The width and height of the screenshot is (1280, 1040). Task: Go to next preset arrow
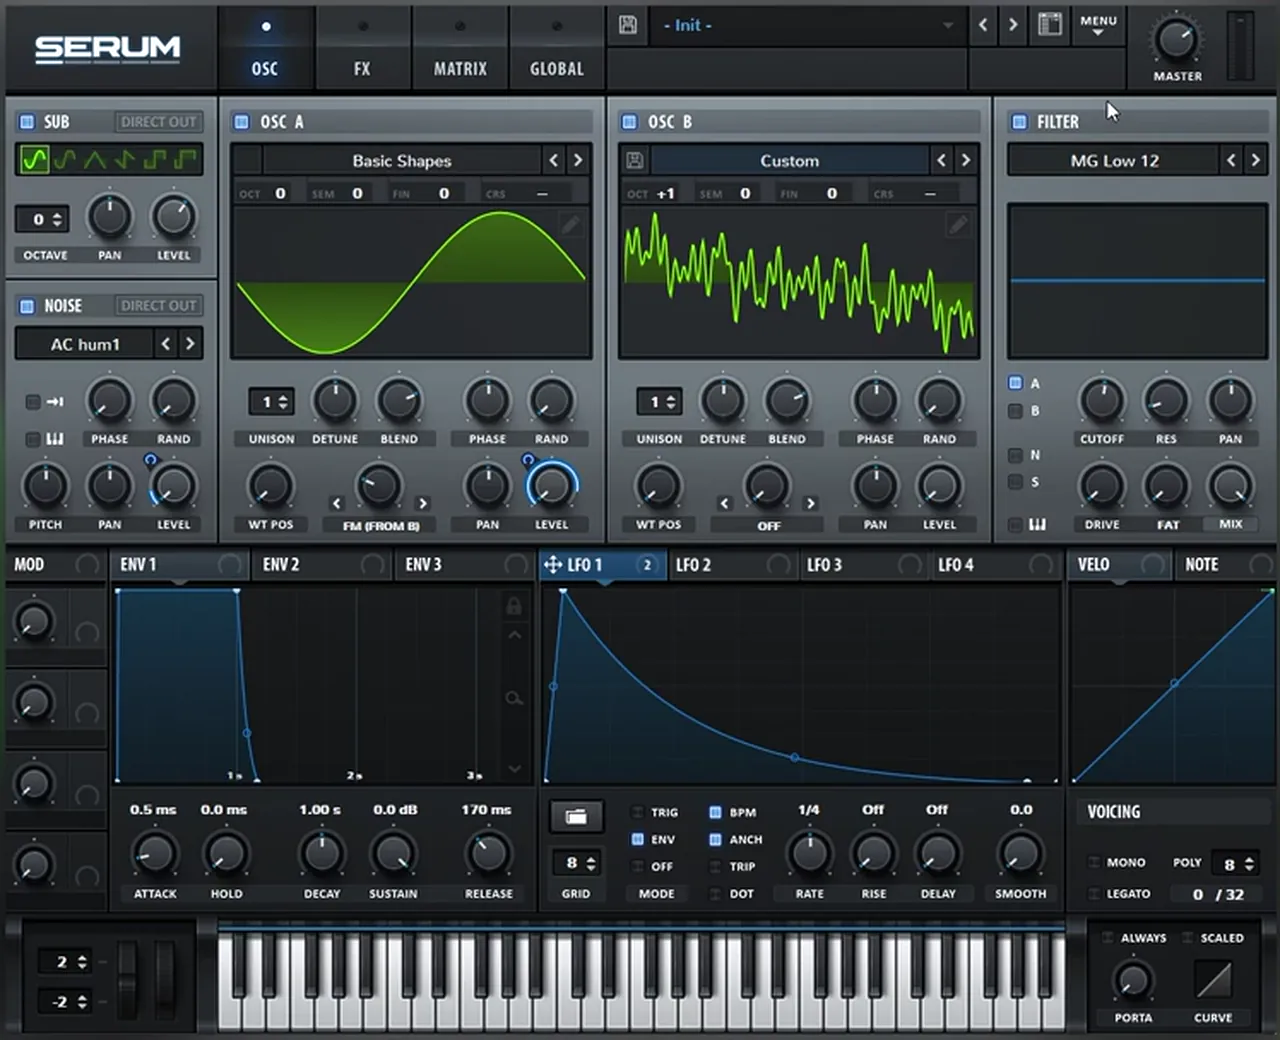tap(1013, 25)
